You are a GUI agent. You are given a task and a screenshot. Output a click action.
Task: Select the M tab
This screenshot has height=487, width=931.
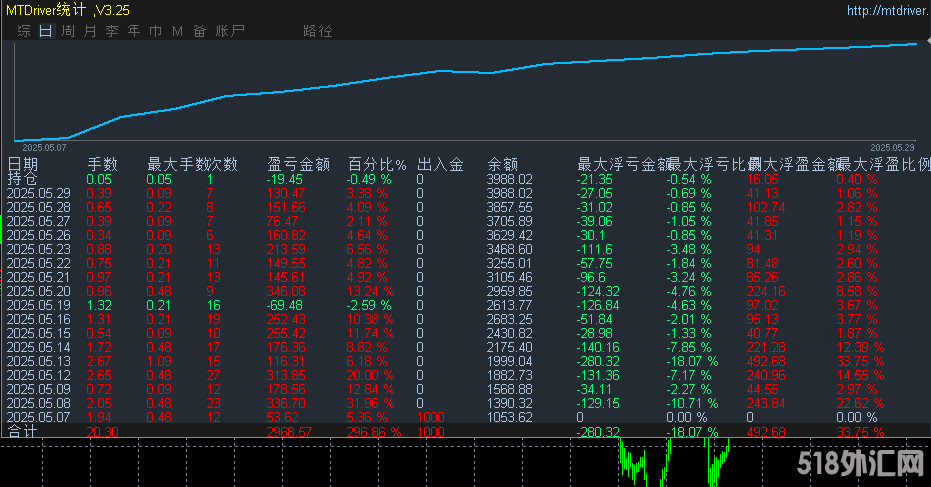click(x=178, y=31)
